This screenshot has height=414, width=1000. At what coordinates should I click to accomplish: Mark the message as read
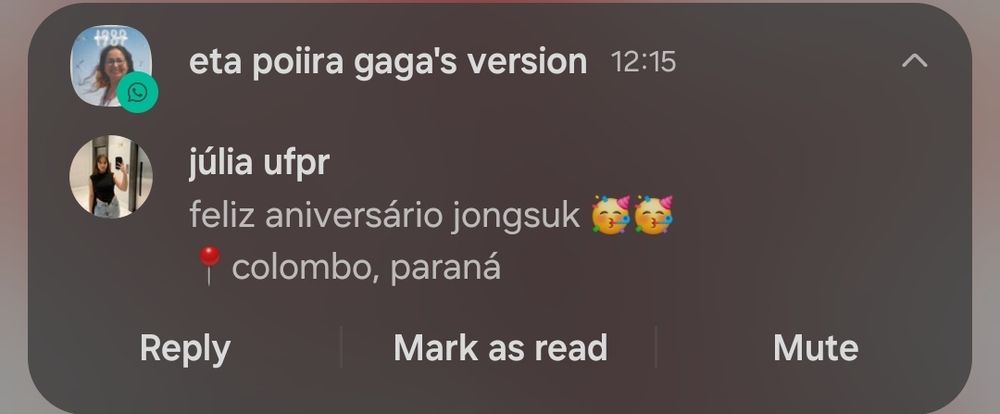tap(500, 348)
